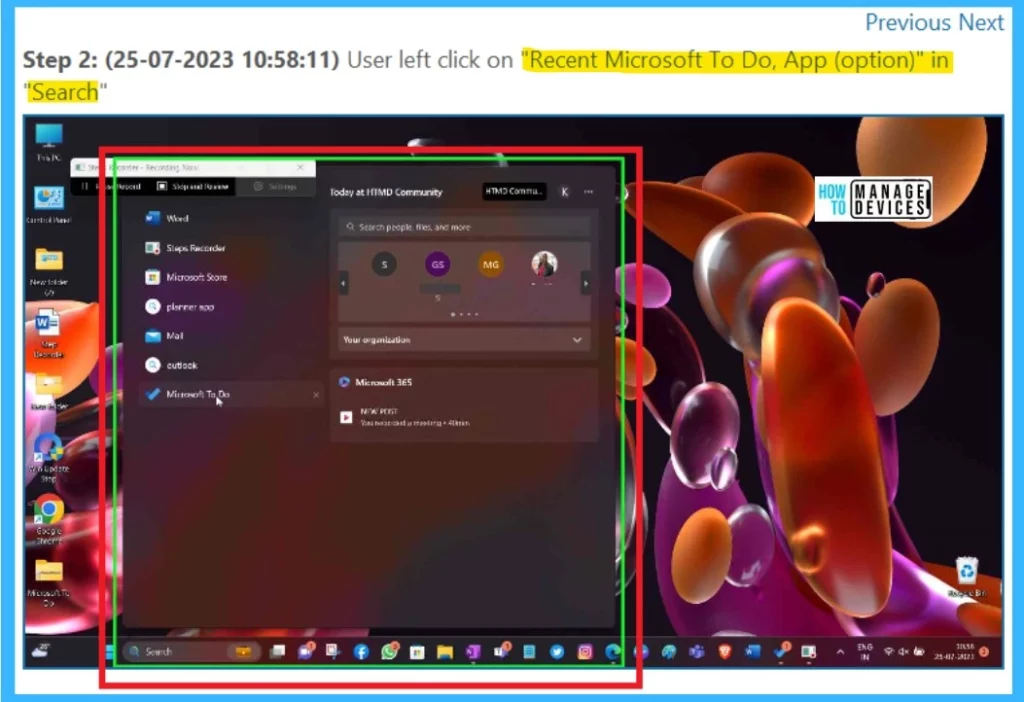Click ENG IN language indicator

(x=865, y=652)
